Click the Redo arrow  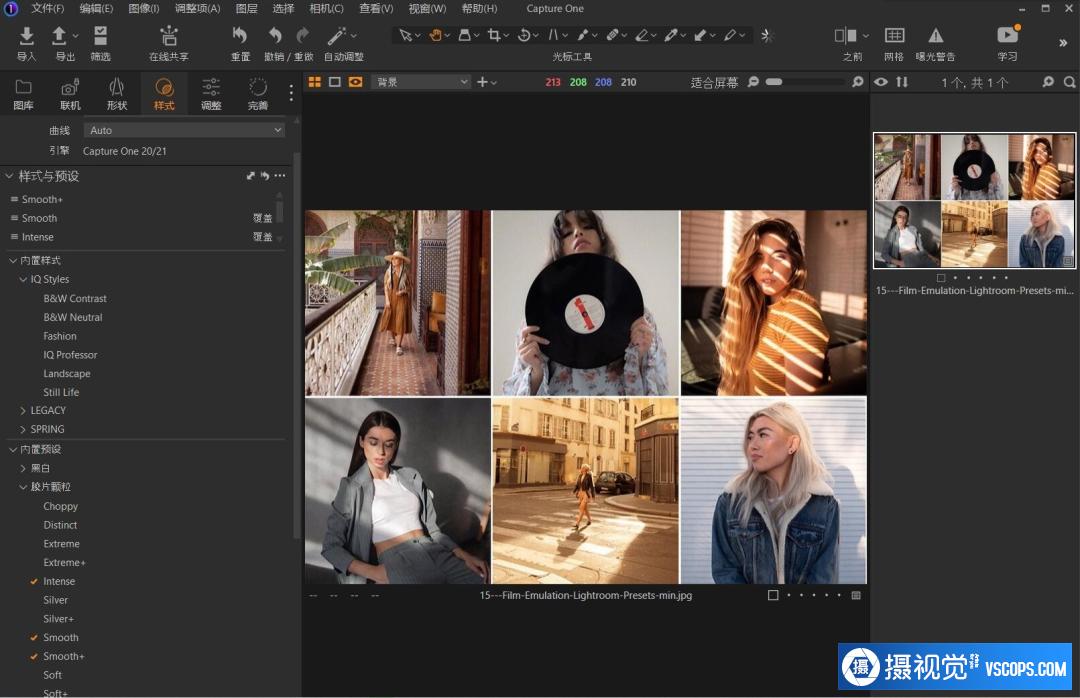tap(302, 35)
